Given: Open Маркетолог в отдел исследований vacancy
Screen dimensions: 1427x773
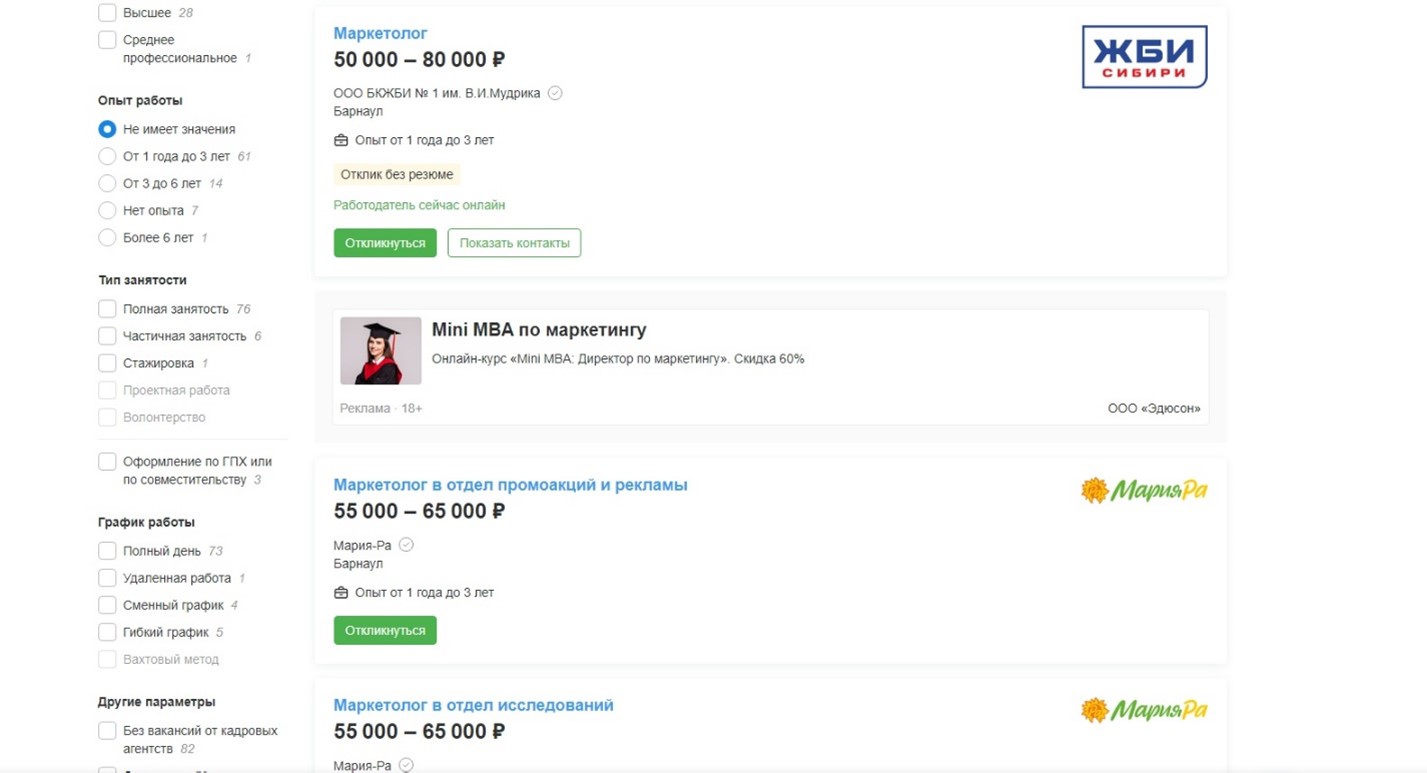Looking at the screenshot, I should point(473,705).
